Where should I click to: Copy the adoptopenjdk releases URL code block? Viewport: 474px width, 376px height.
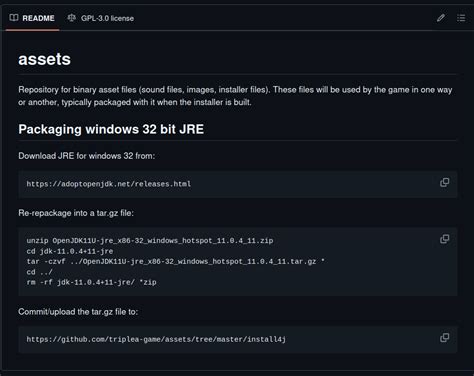coord(444,182)
